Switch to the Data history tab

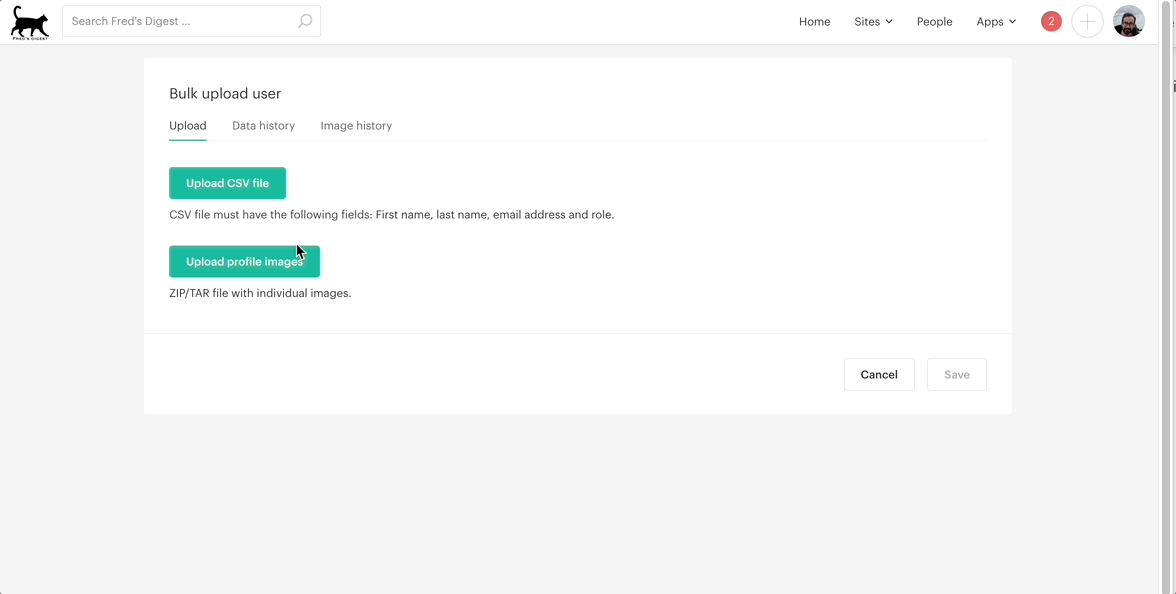[x=263, y=126]
